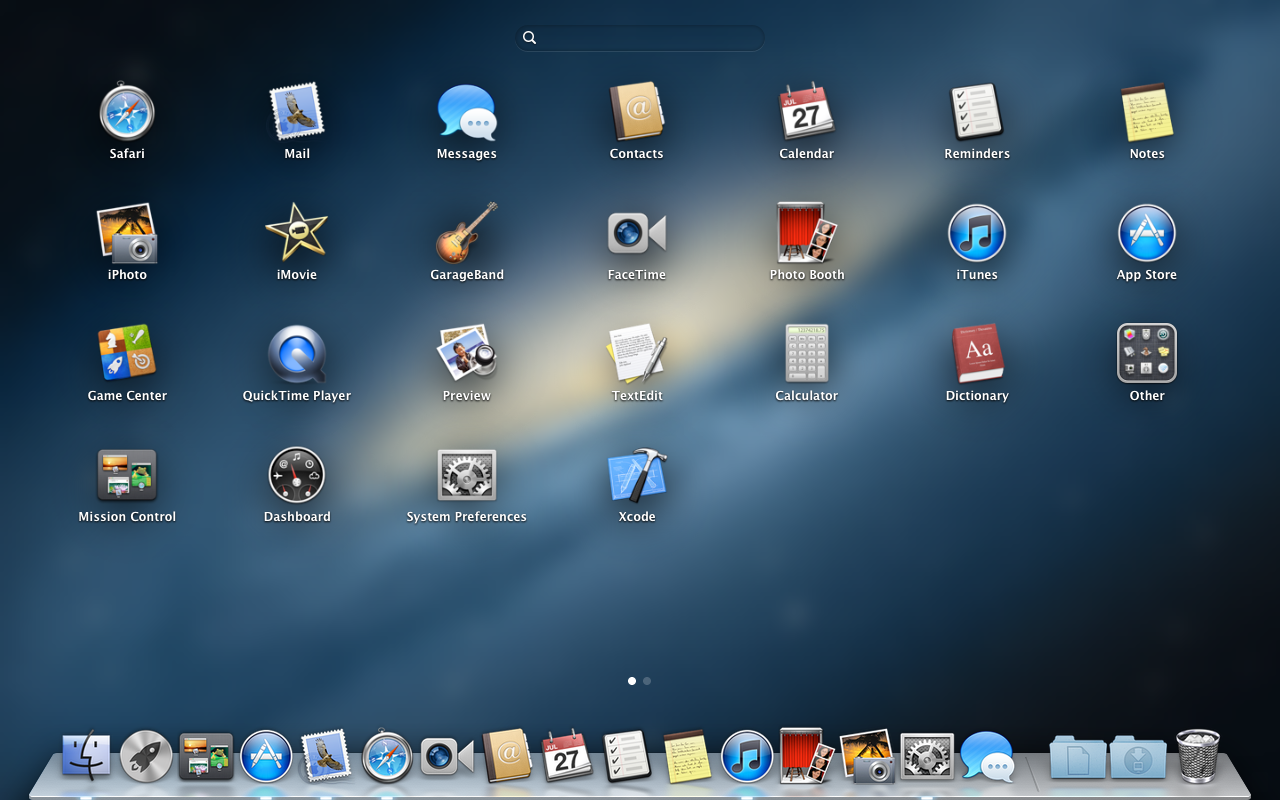Open the Other folder in Launchpad
This screenshot has height=800, width=1280.
click(1147, 353)
